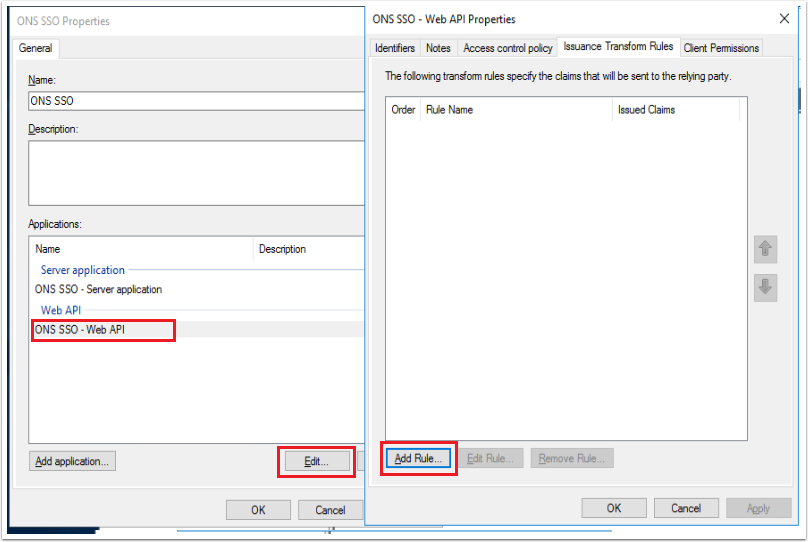
Task: Click the Edit Rule... button
Action: pos(491,458)
